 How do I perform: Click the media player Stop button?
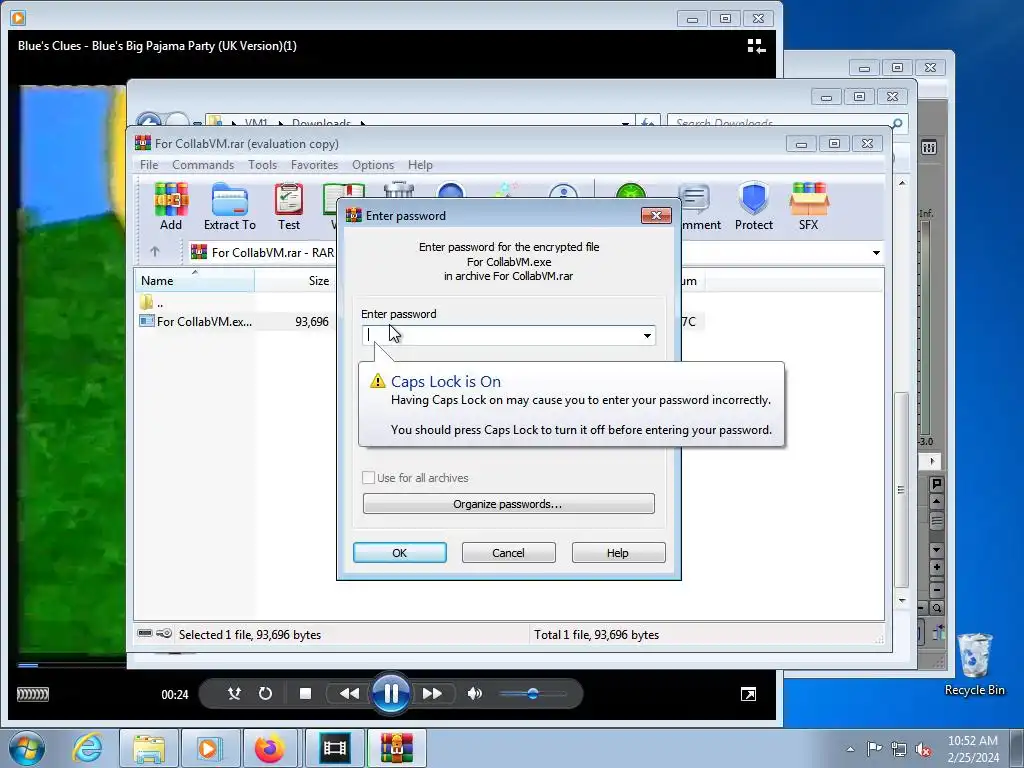(x=305, y=694)
